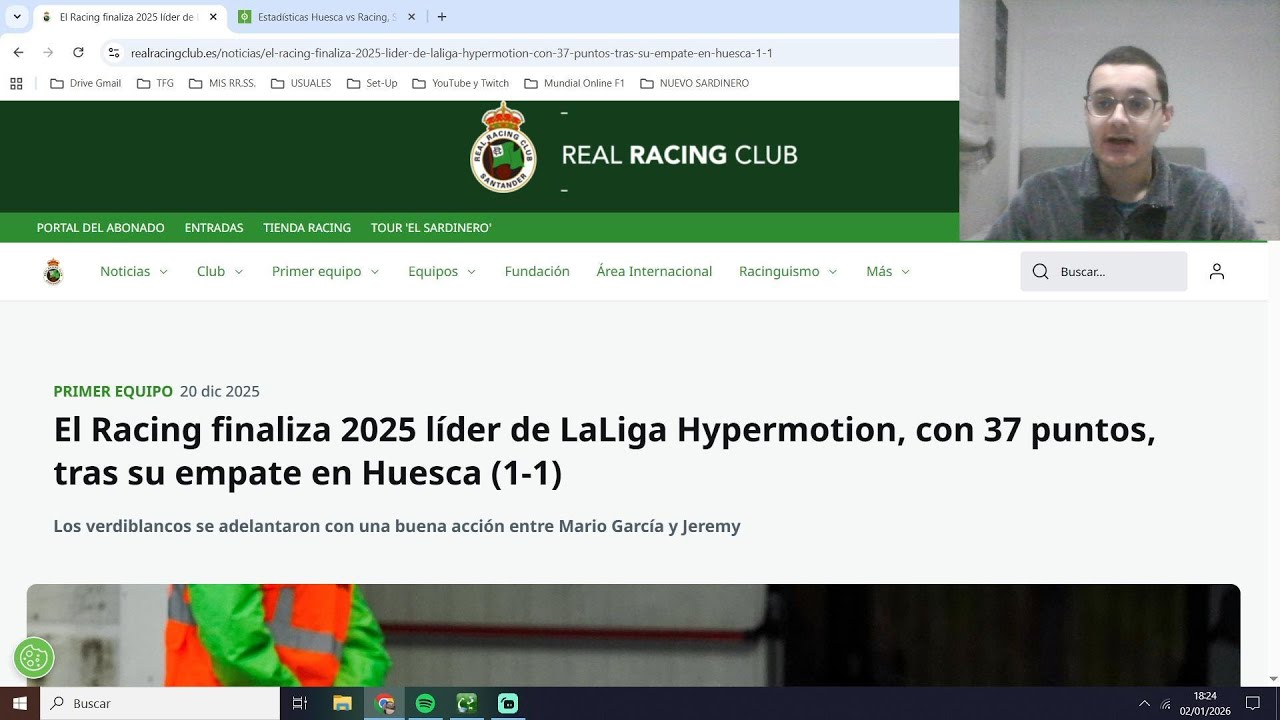The height and width of the screenshot is (720, 1280).
Task: Switch to the Estadísticas Huesca vs Racing tab
Action: pos(326,17)
